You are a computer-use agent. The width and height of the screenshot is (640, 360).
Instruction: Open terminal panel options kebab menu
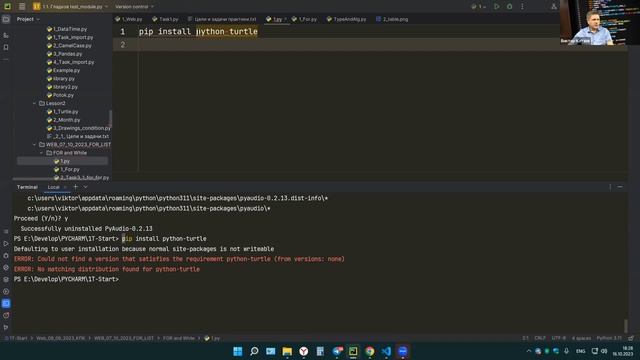[x=610, y=187]
